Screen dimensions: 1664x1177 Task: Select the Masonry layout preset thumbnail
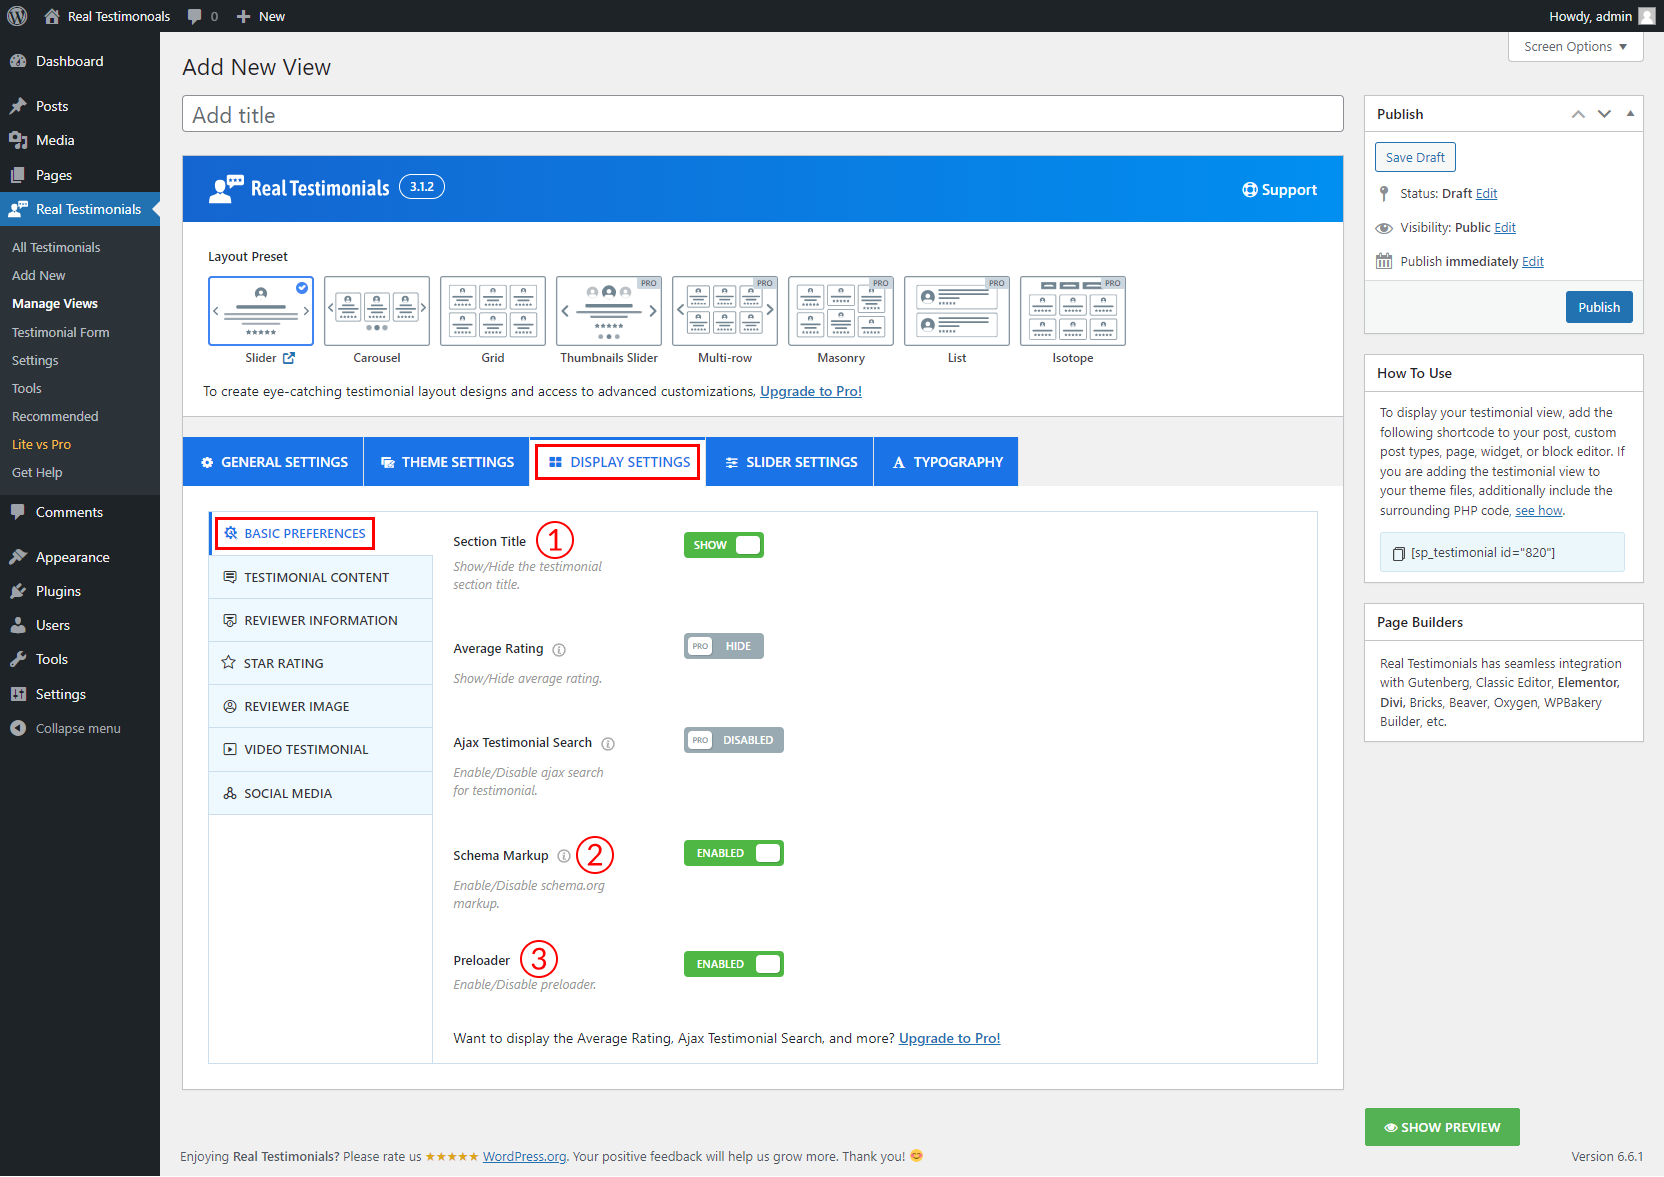(x=841, y=311)
